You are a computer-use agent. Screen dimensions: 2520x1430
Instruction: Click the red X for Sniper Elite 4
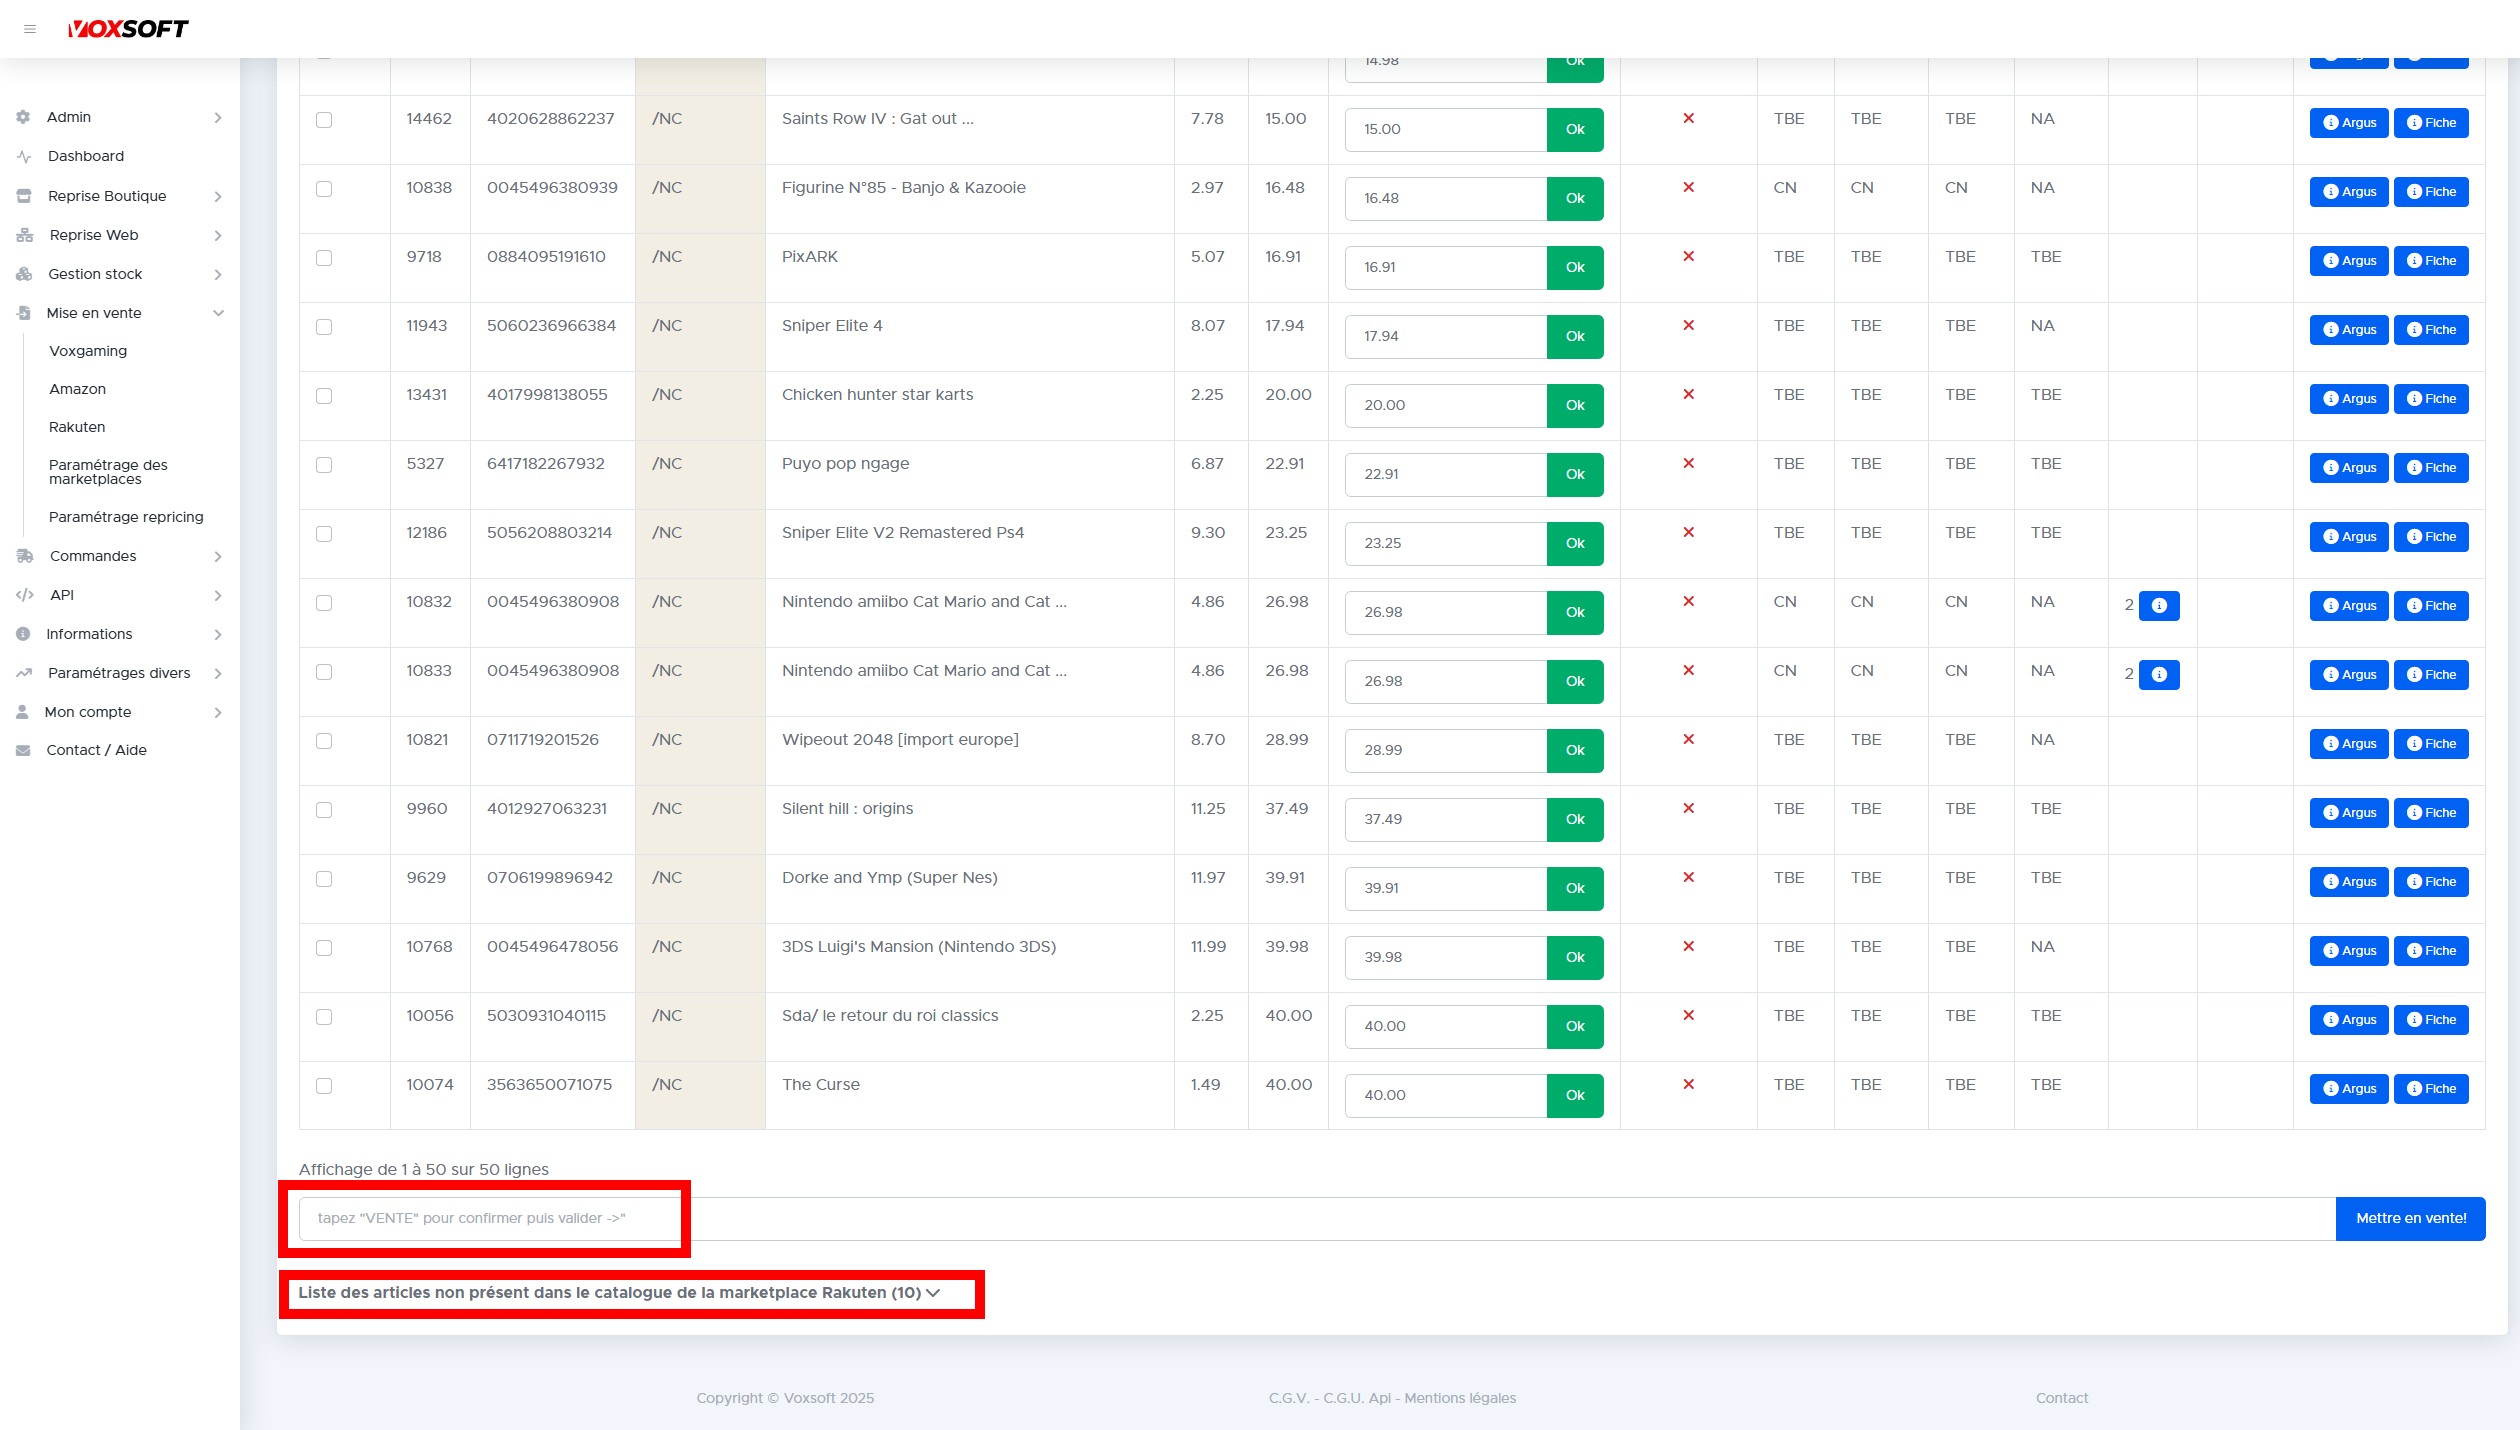pyautogui.click(x=1688, y=325)
